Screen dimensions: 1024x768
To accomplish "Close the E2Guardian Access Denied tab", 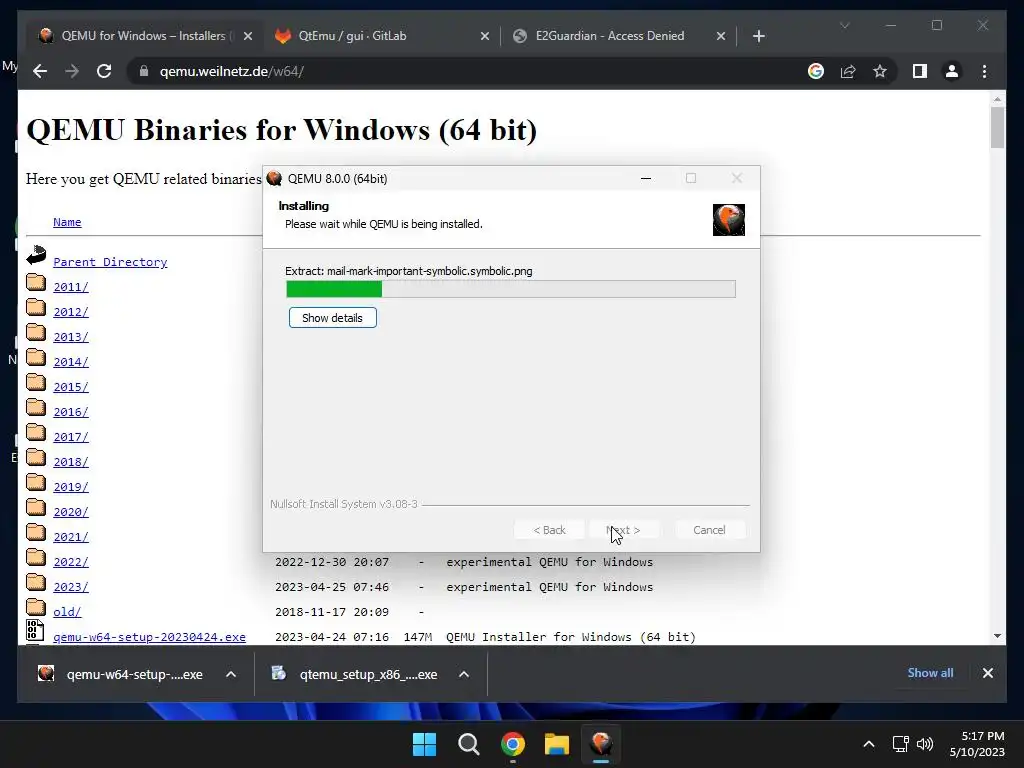I will click(x=720, y=36).
